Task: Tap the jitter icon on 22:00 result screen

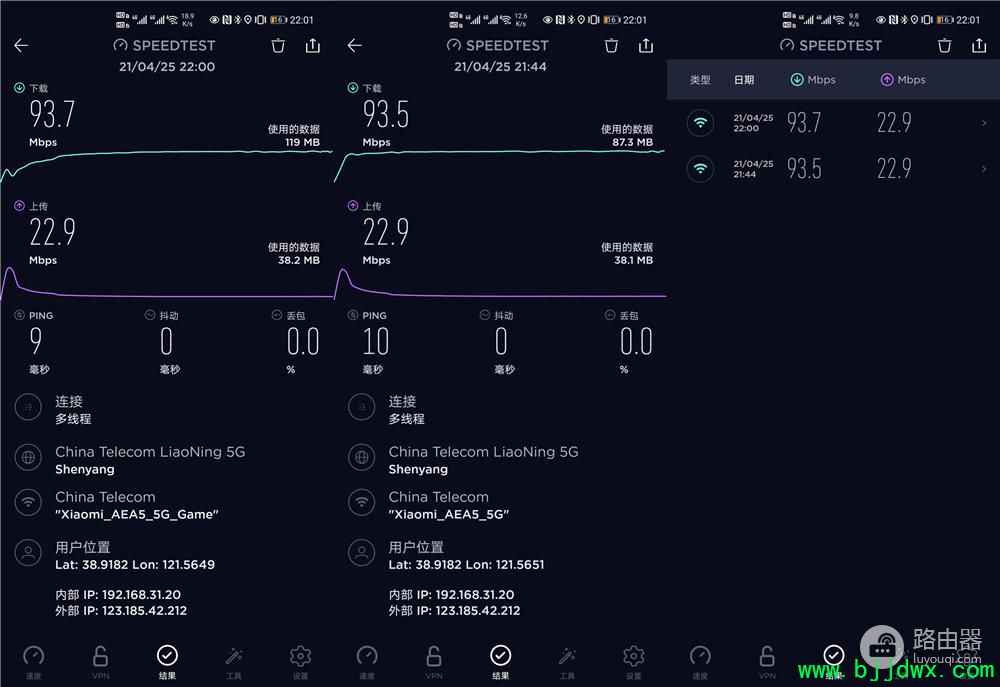Action: tap(150, 315)
